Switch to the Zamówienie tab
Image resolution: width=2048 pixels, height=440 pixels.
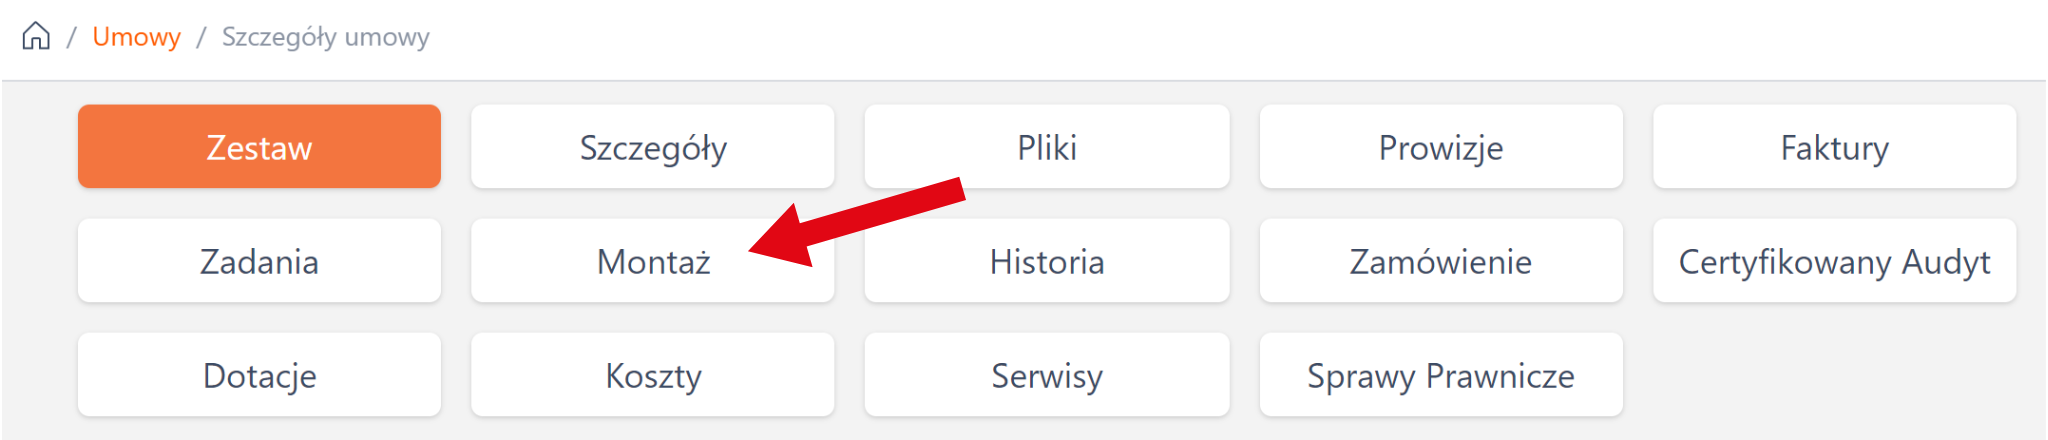click(1440, 261)
